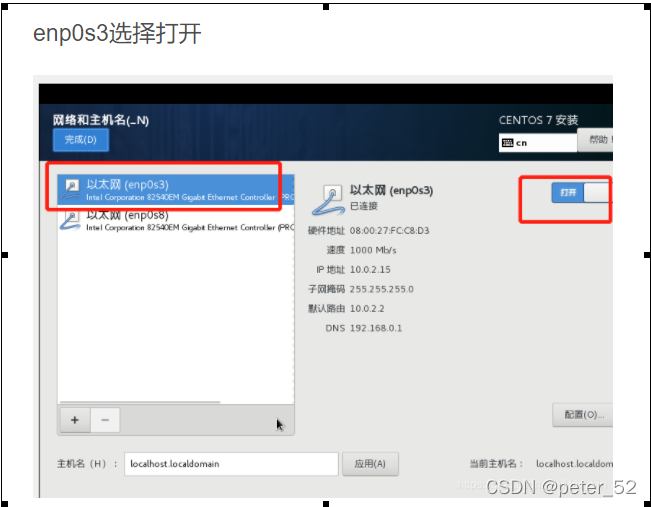Click the enp0s3 ethernet icon in list
This screenshot has height=507, width=651.
[70, 190]
